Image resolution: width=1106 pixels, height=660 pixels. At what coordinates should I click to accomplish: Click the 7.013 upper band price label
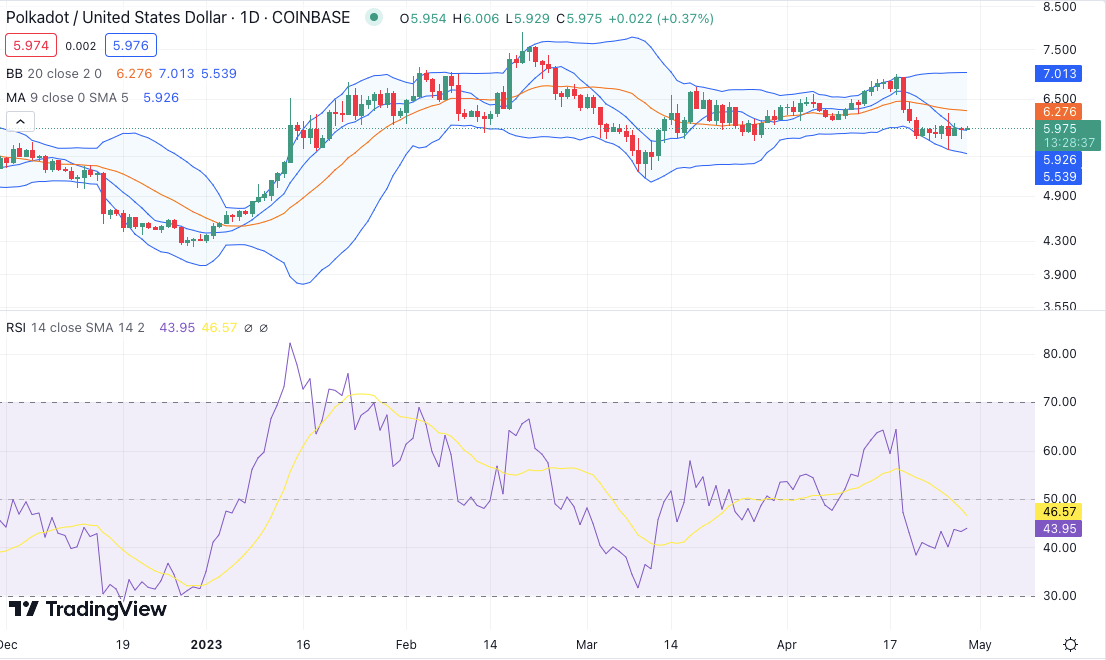1058,73
